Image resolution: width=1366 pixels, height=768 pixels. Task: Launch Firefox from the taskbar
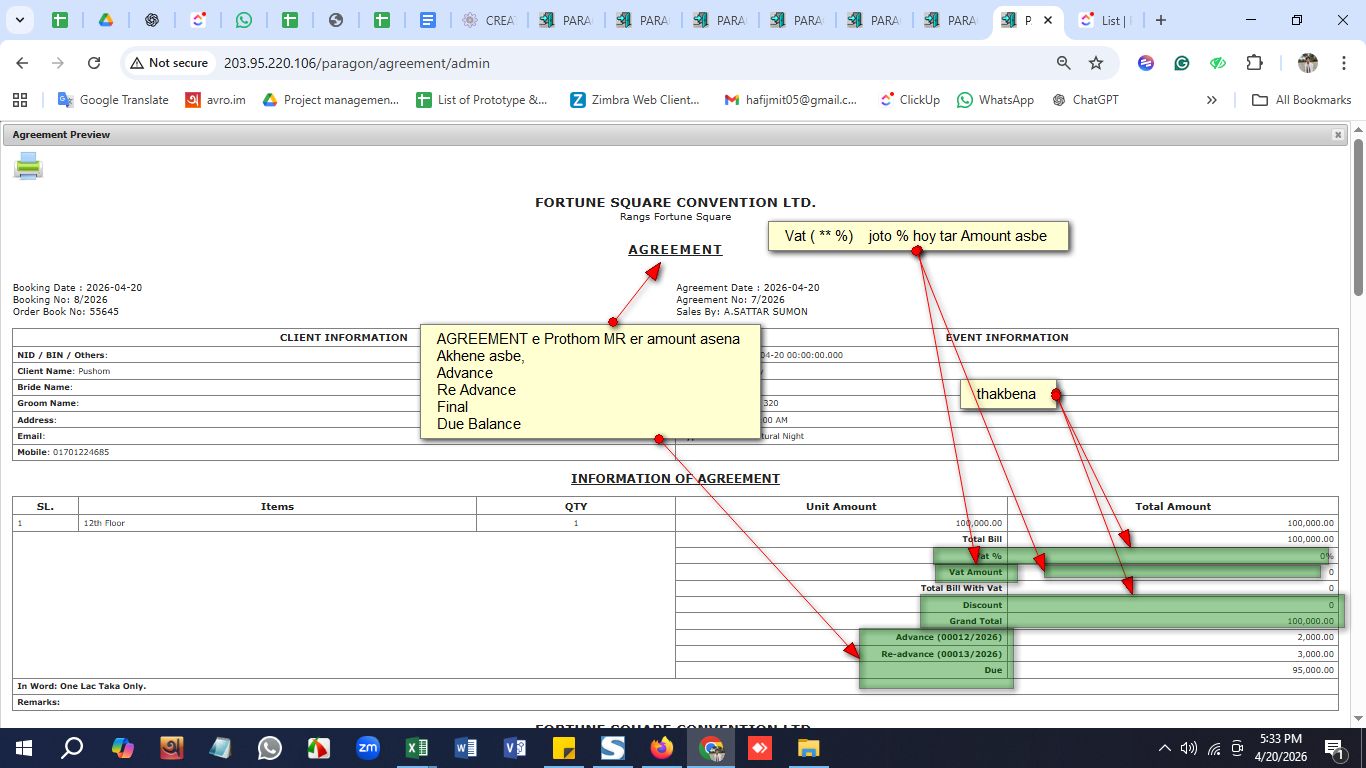(x=662, y=748)
